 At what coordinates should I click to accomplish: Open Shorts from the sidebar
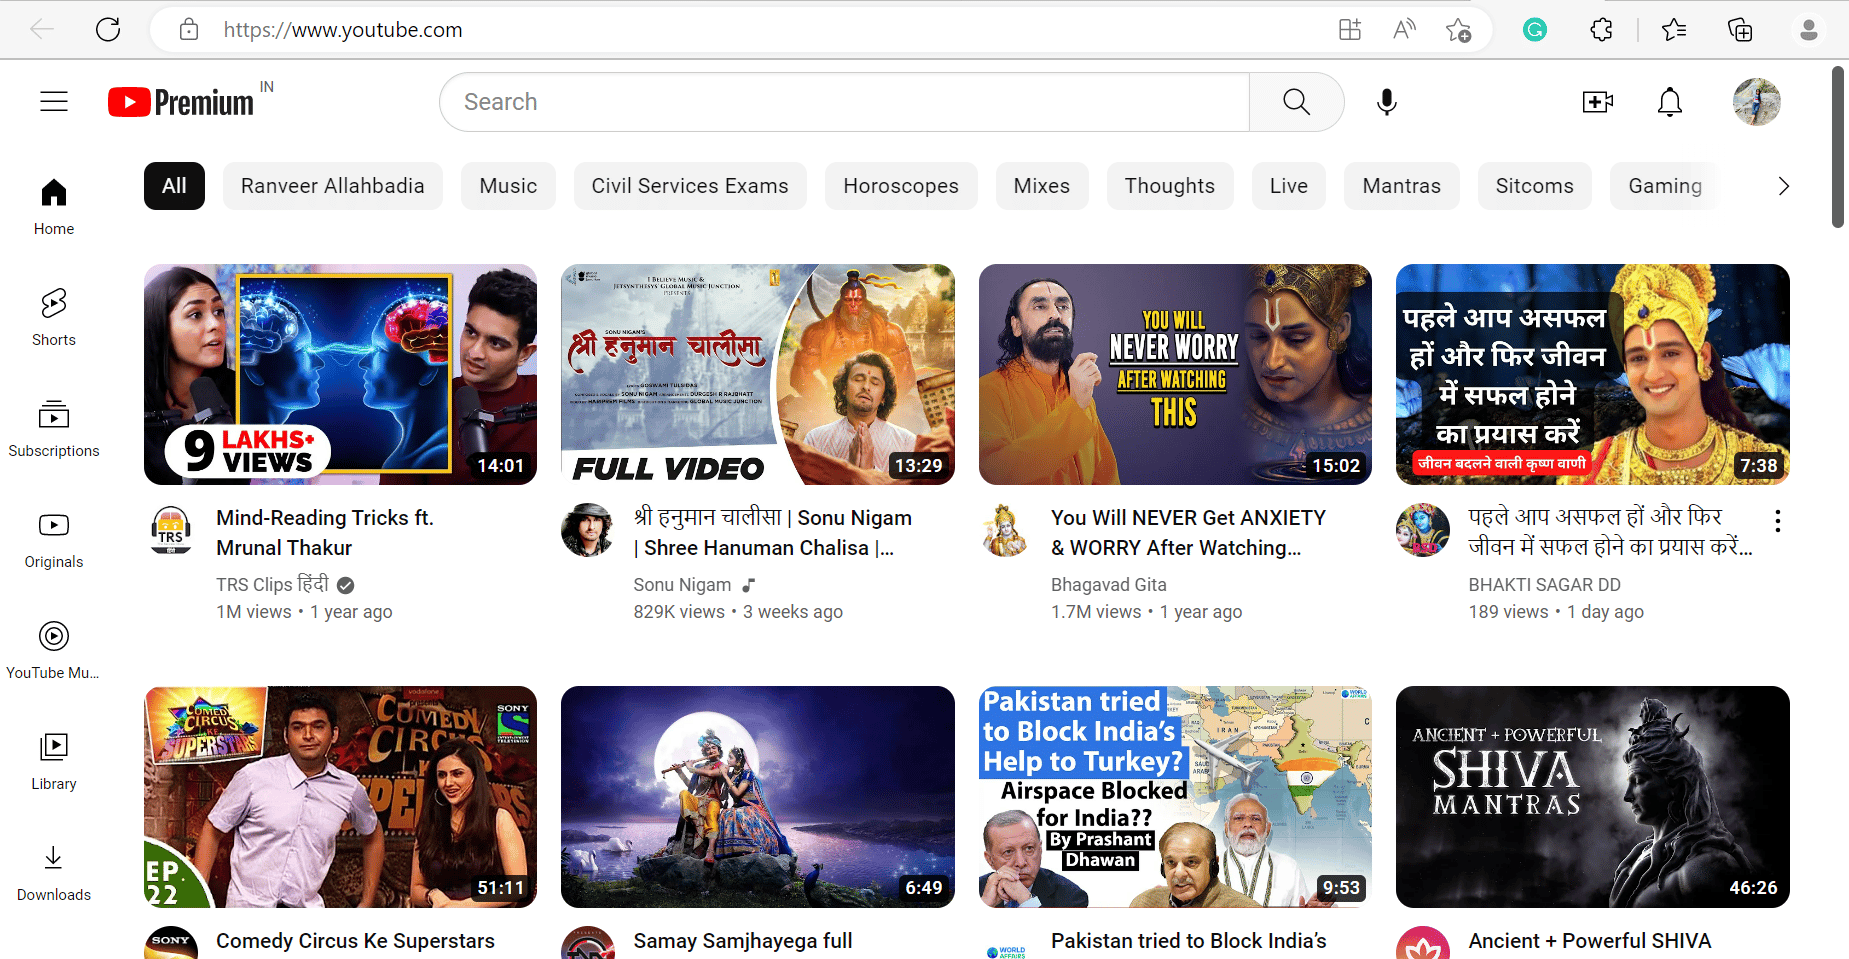(53, 315)
